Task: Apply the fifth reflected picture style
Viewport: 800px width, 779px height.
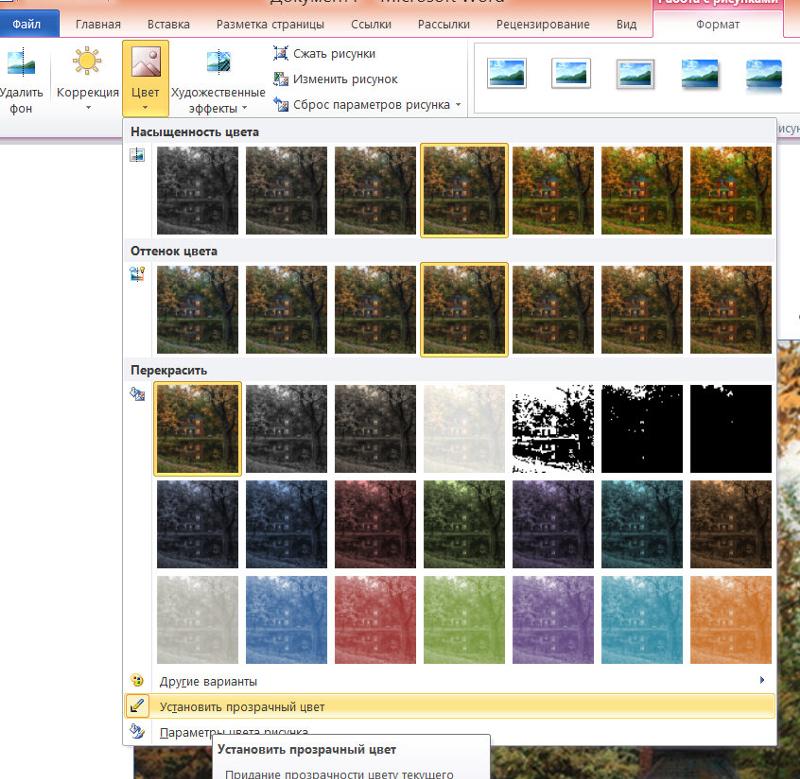Action: [764, 76]
